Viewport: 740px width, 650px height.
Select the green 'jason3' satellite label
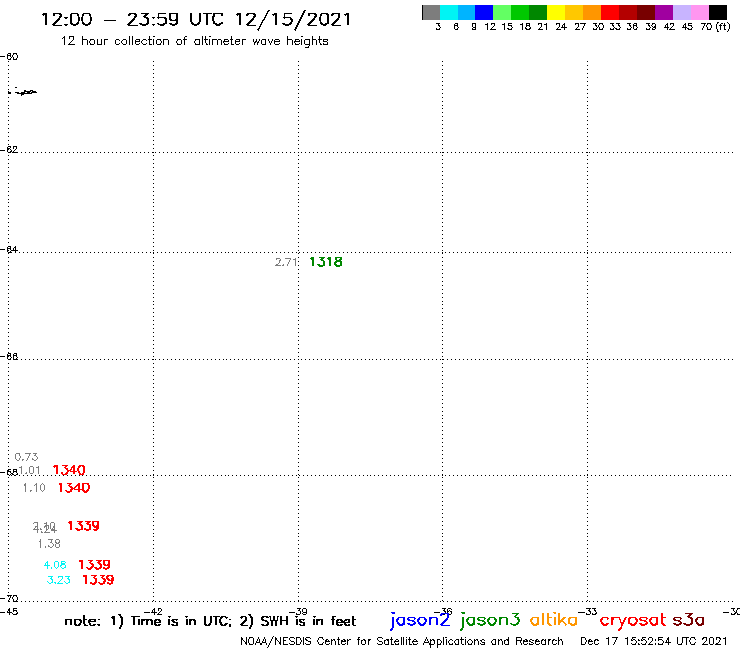490,620
